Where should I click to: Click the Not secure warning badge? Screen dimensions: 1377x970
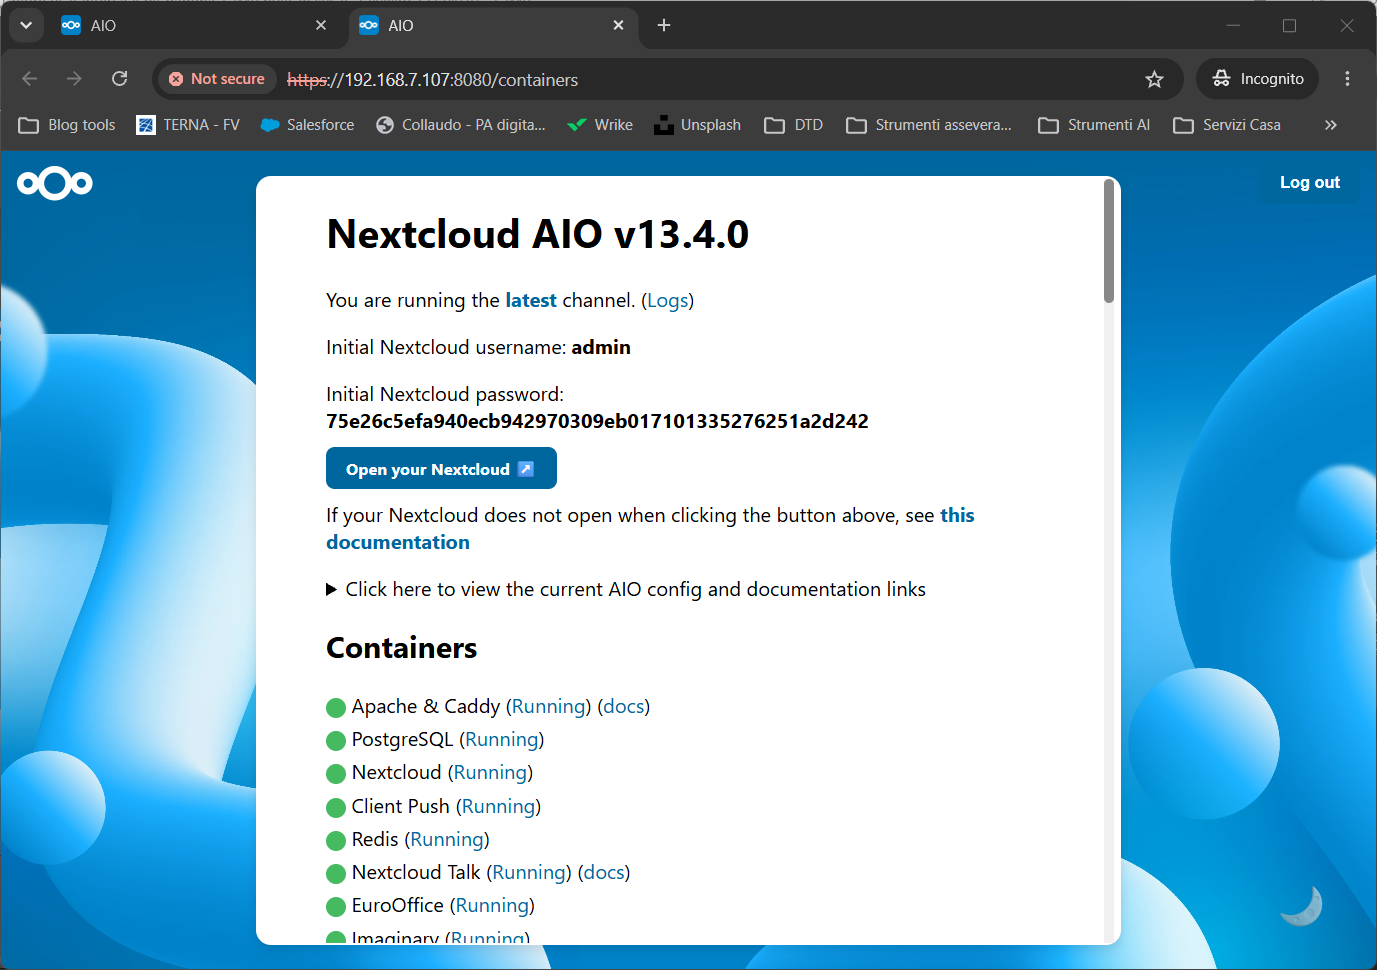[x=217, y=79]
